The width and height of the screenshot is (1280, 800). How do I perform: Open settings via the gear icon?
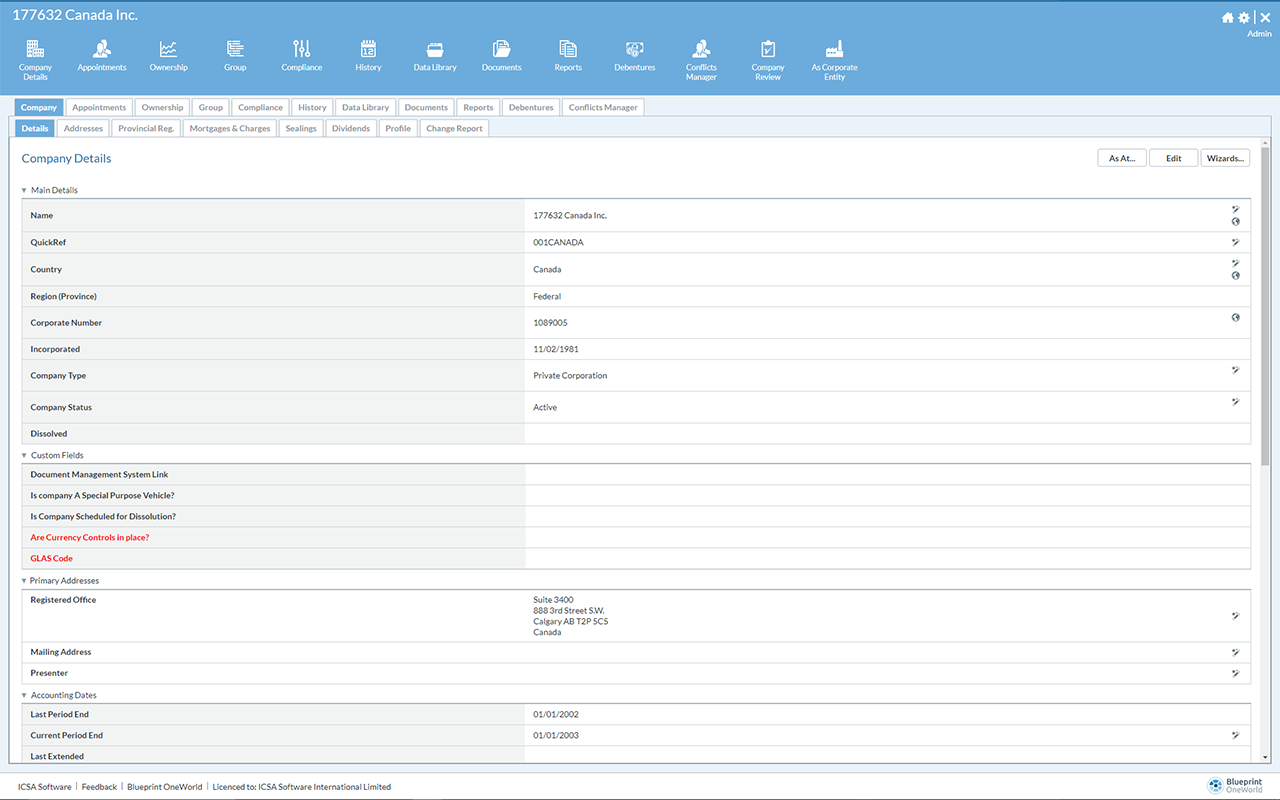(x=1244, y=17)
